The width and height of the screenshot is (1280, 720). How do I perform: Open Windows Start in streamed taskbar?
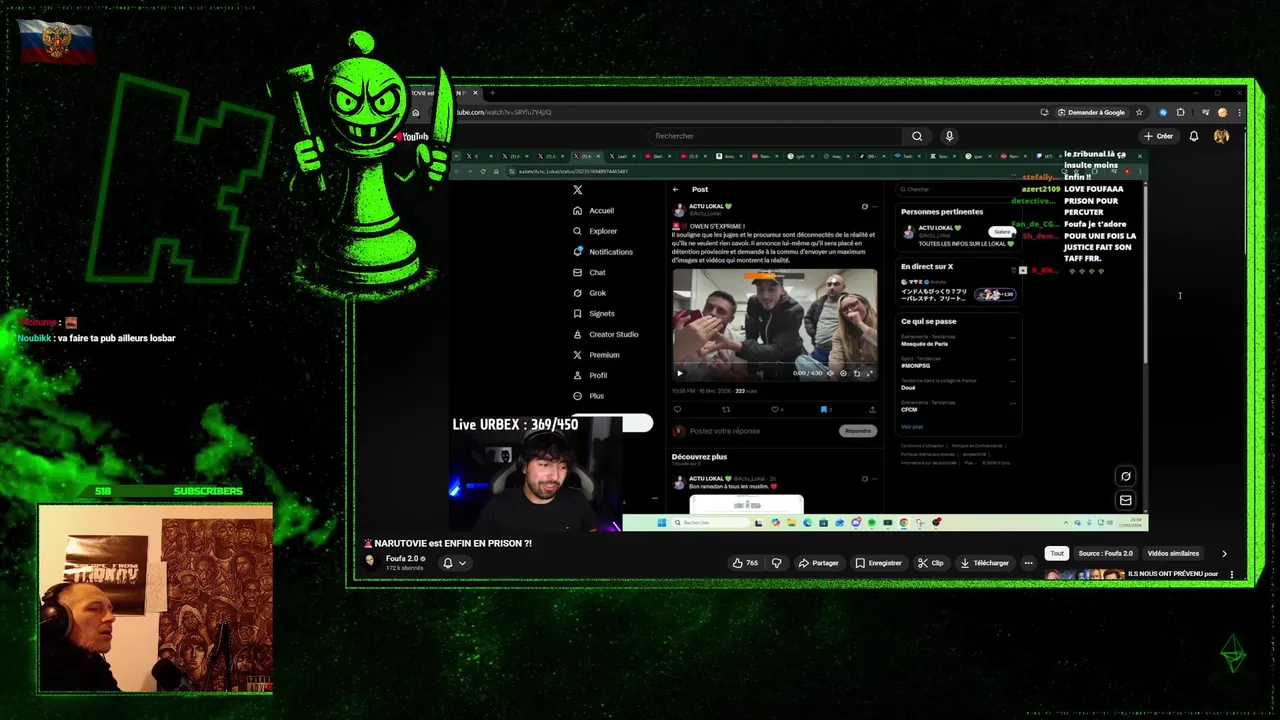662,522
